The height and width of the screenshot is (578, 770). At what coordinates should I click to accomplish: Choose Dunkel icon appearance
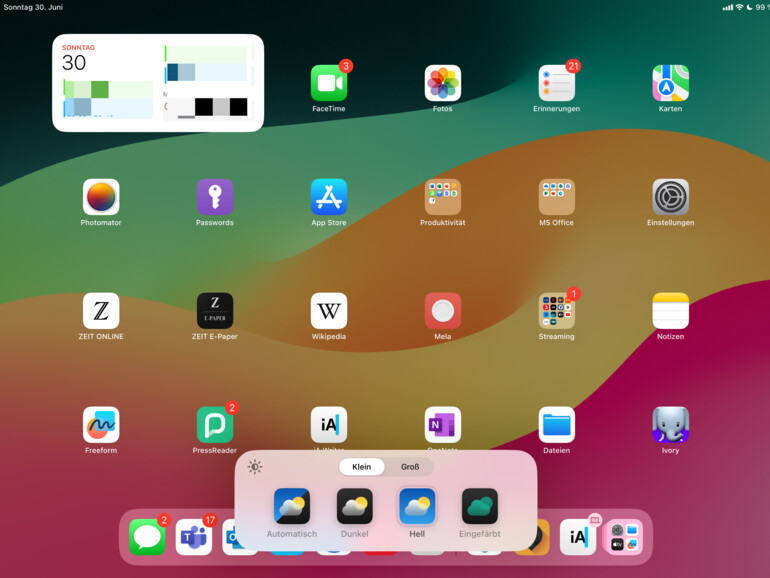tap(355, 513)
